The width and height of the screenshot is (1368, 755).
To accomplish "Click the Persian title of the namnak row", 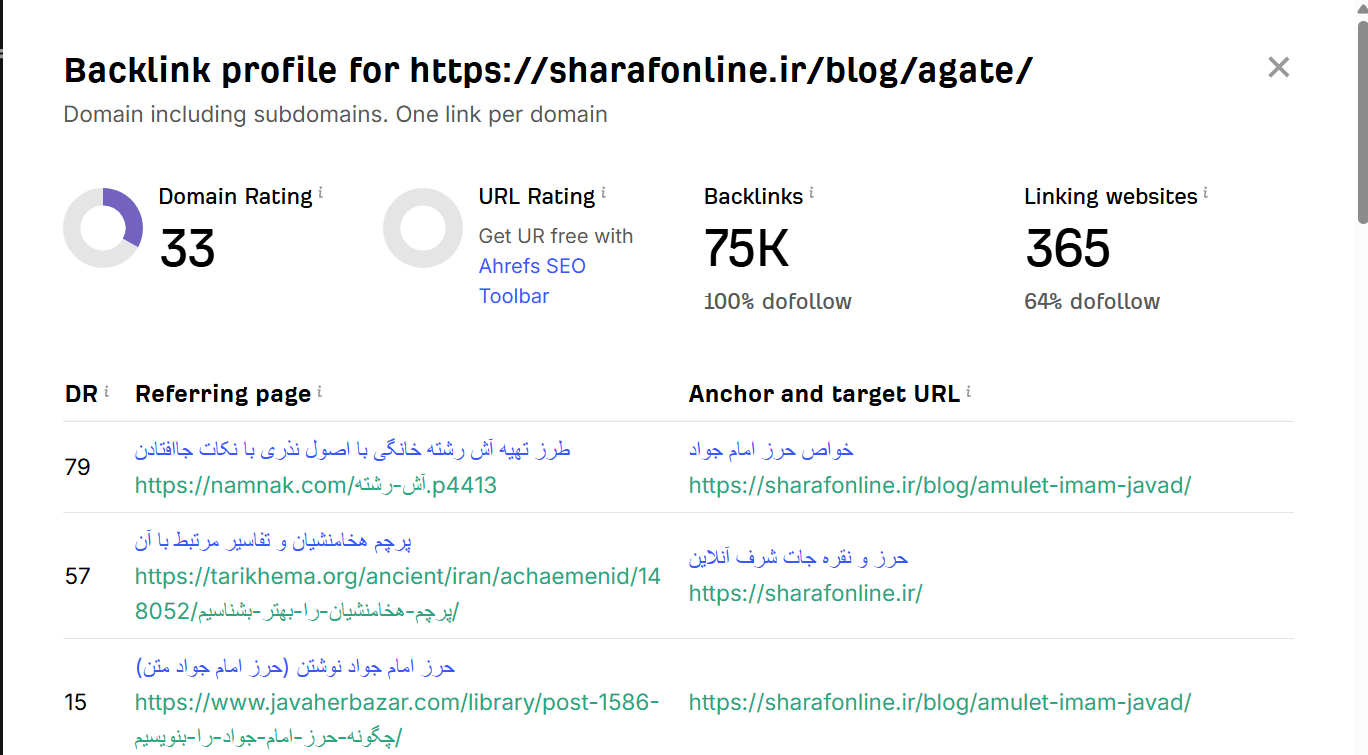I will tap(353, 450).
